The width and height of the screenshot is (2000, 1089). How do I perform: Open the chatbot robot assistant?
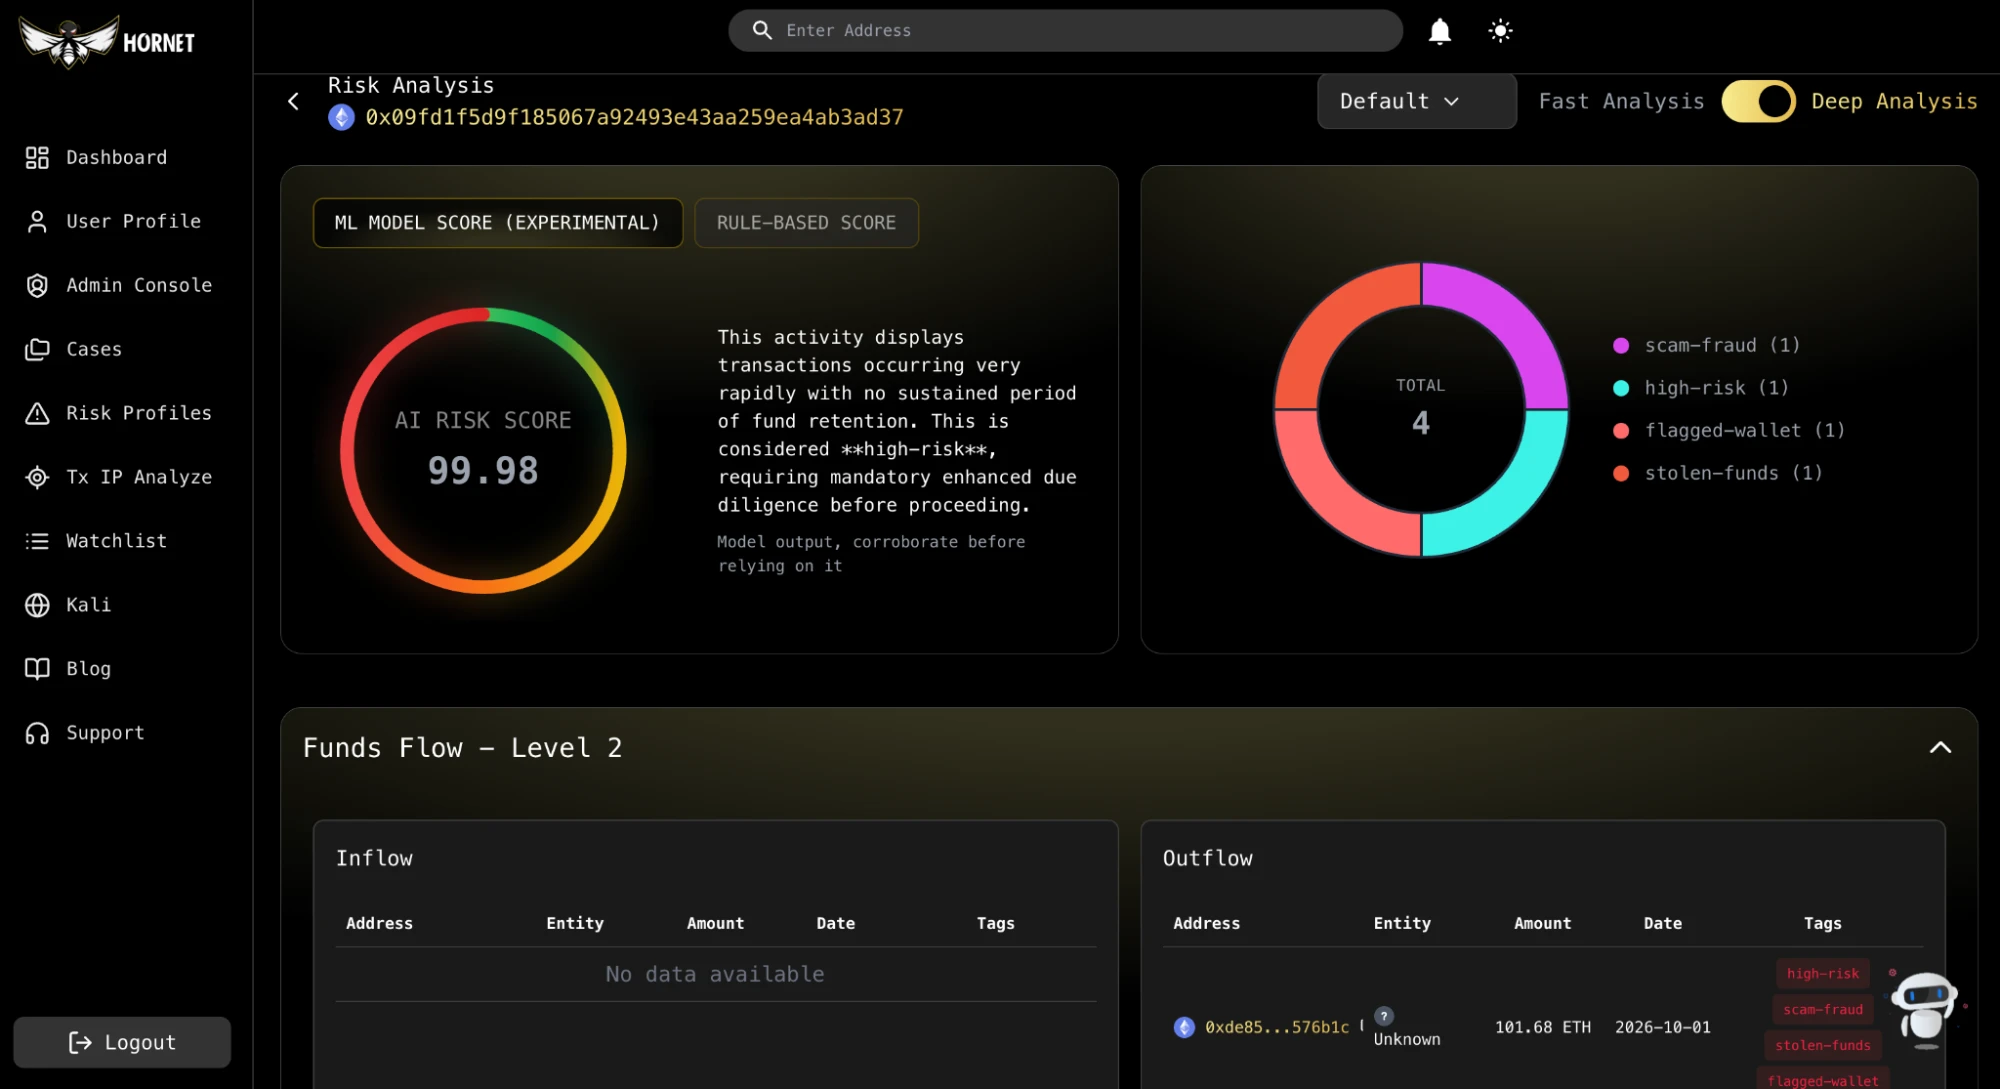pyautogui.click(x=1924, y=1010)
